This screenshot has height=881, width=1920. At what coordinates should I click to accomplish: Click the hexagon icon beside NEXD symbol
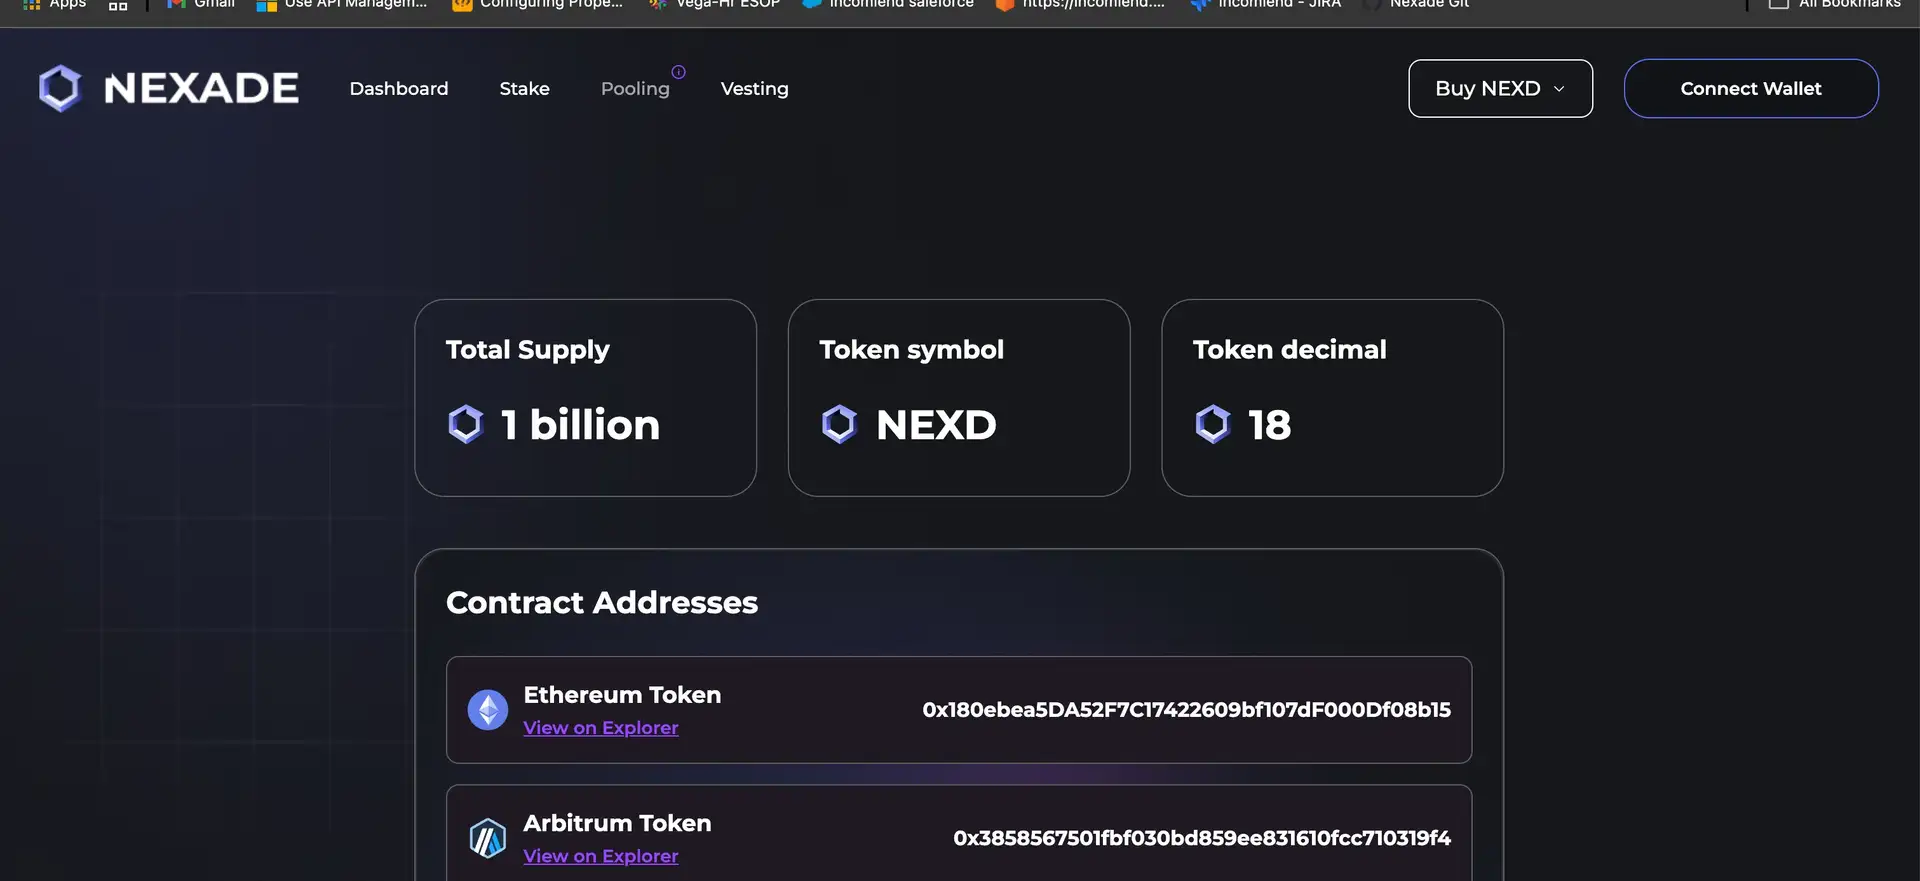pos(839,424)
